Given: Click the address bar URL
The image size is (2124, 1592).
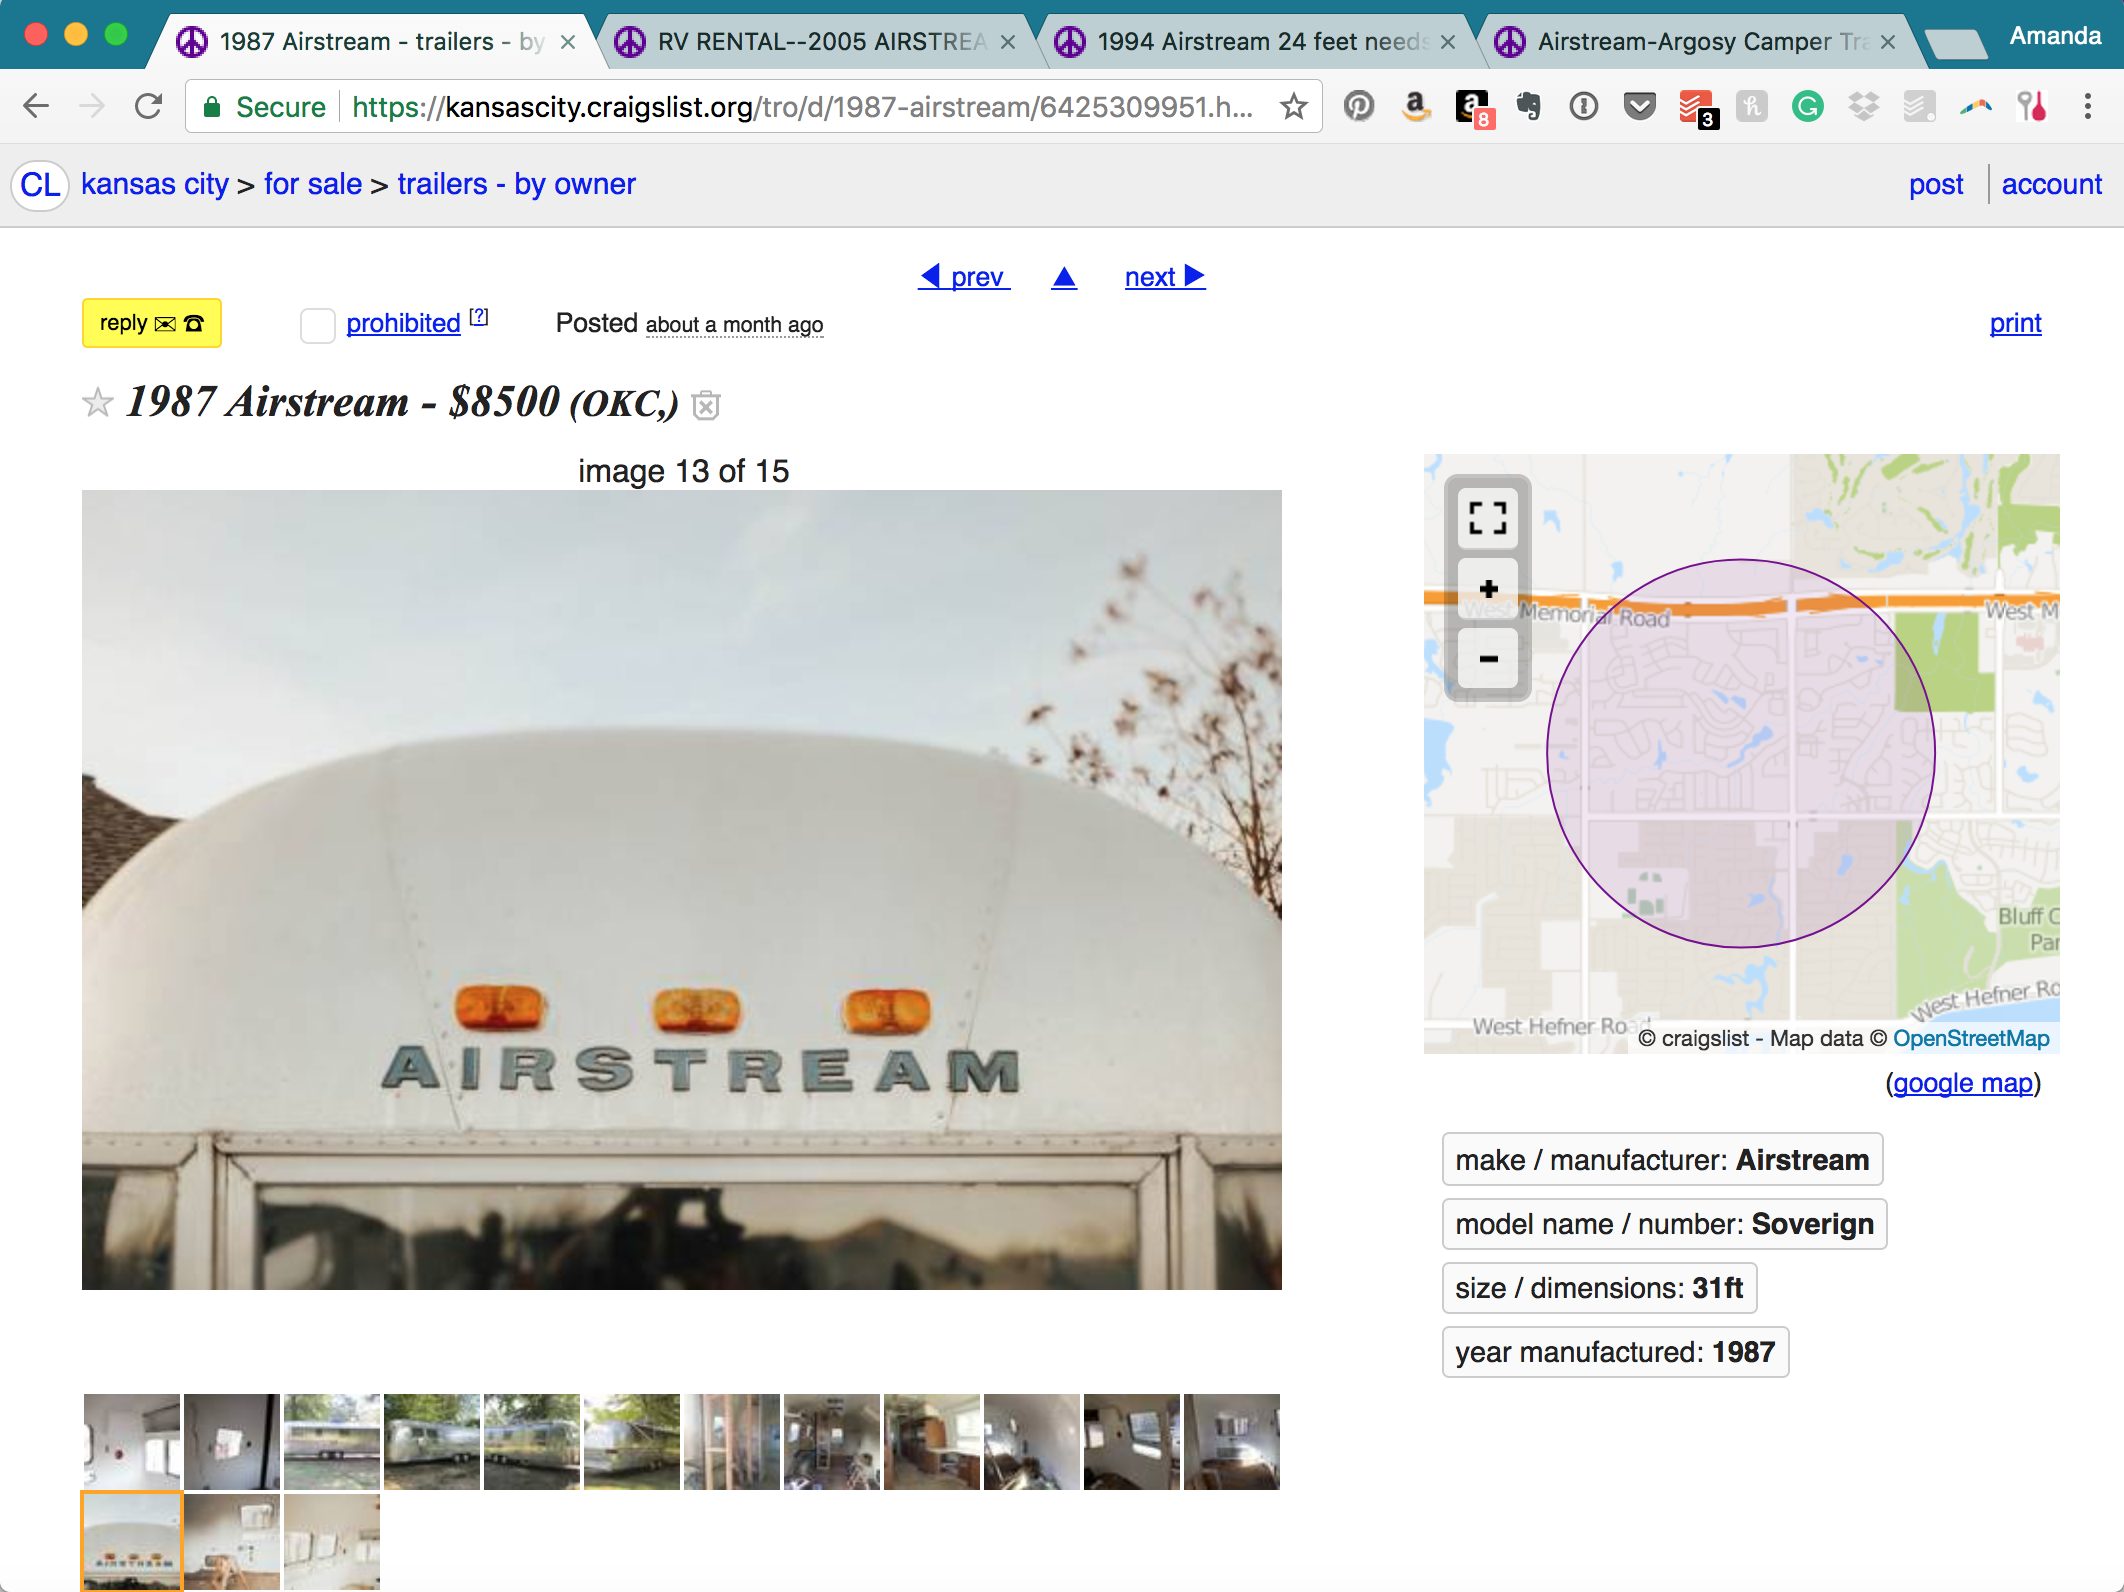Looking at the screenshot, I should (802, 106).
